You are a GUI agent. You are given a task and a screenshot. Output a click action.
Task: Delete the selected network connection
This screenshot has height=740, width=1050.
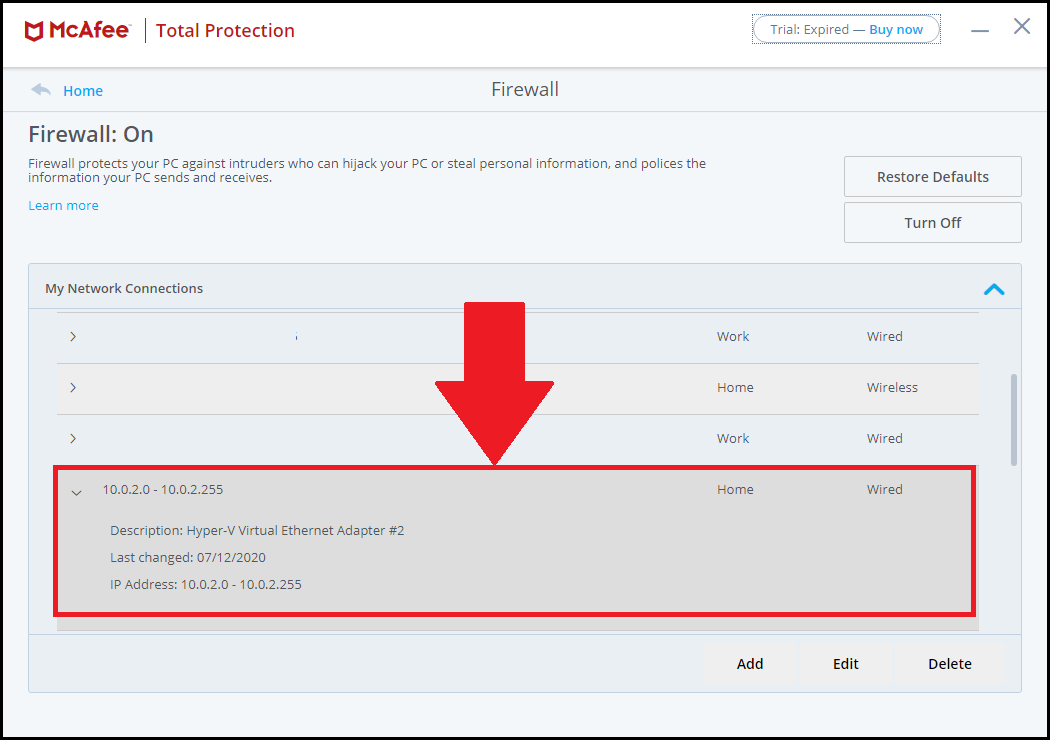[x=949, y=664]
